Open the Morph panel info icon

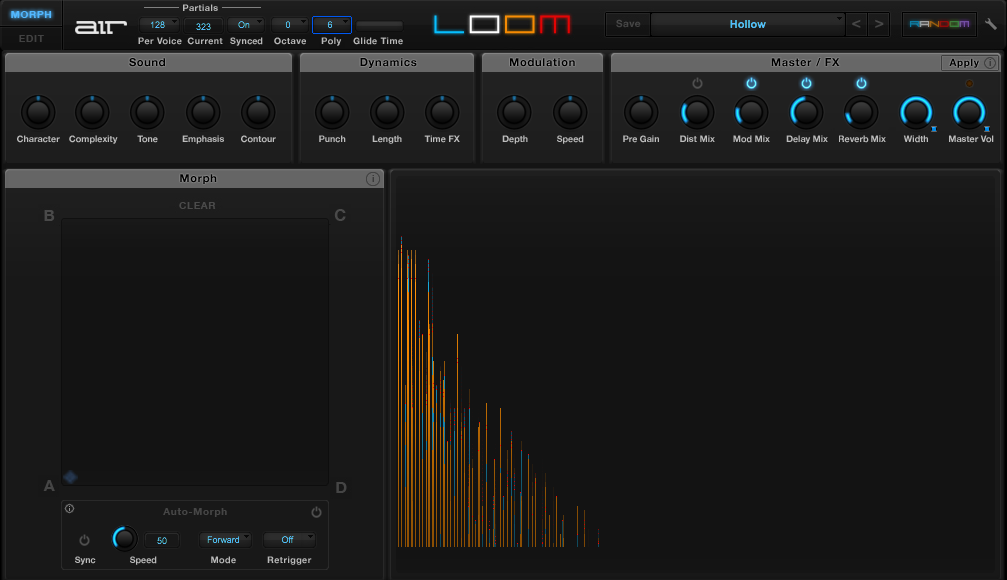pos(372,179)
